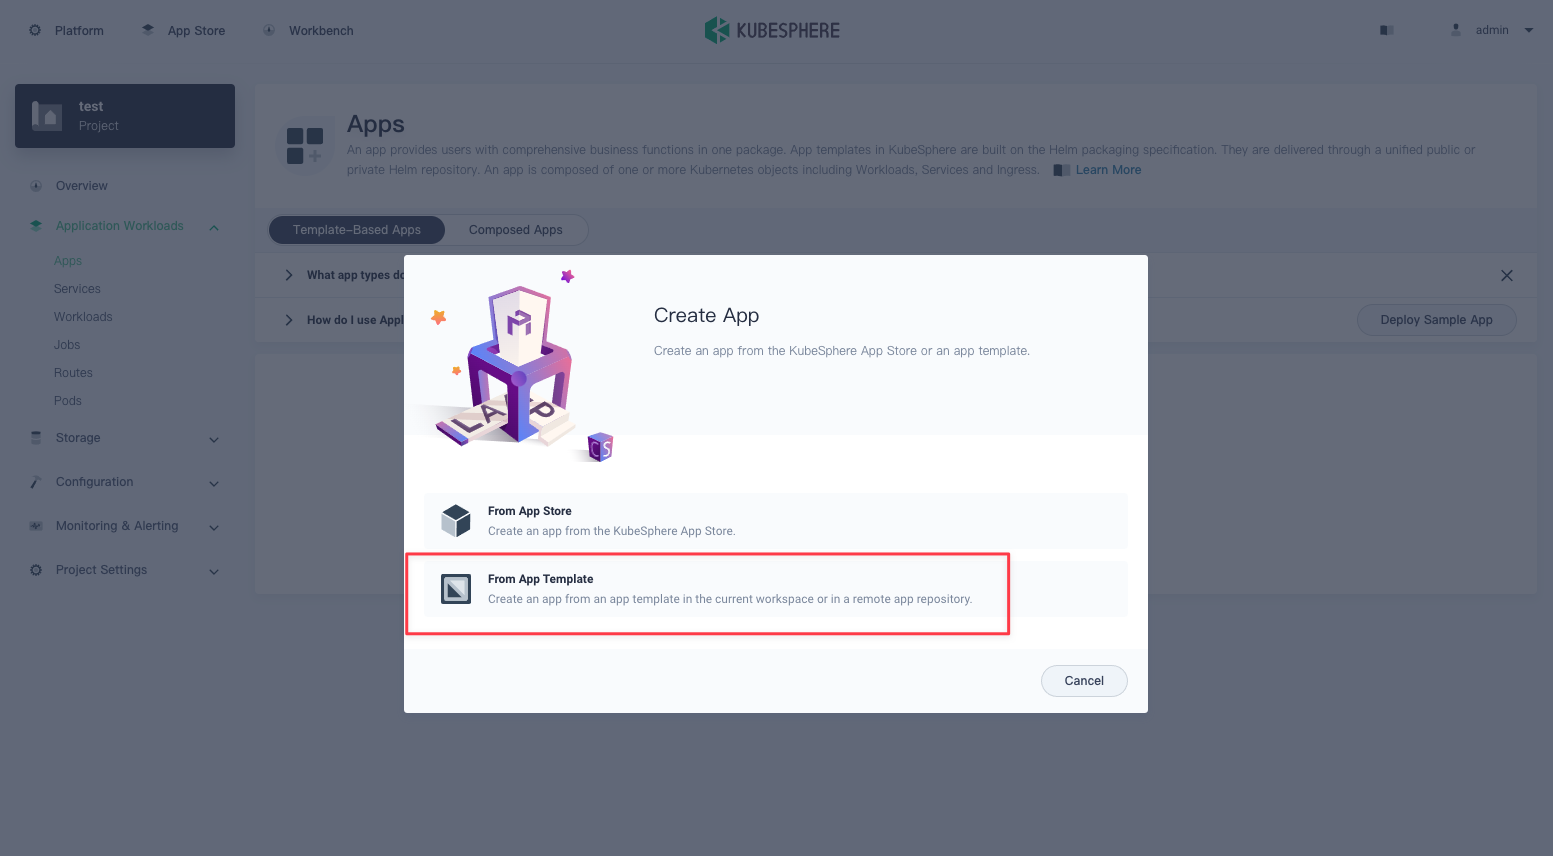Open Monitoring & Alerting section
This screenshot has width=1553, height=856.
pyautogui.click(x=117, y=526)
